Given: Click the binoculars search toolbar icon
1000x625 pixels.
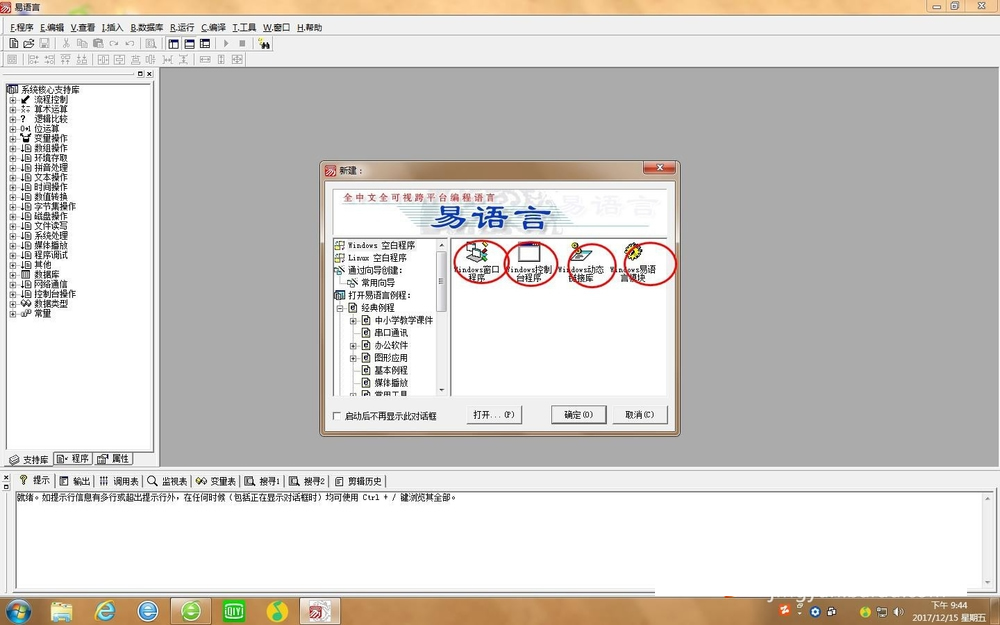Looking at the screenshot, I should coord(264,44).
